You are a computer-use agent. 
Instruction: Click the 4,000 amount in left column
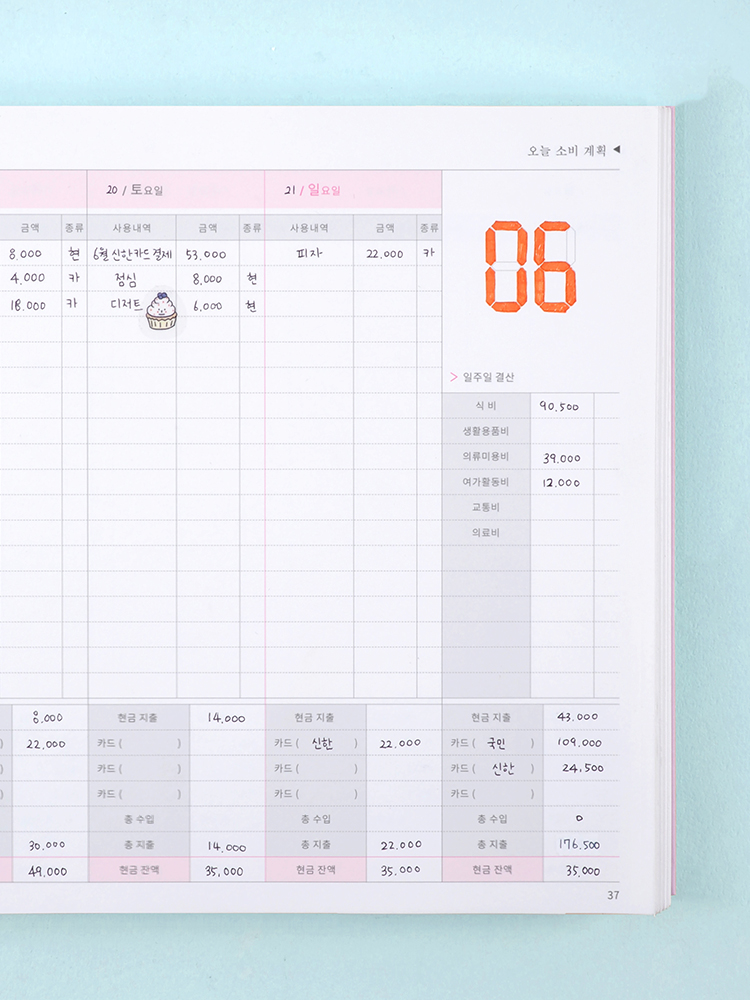27,278
